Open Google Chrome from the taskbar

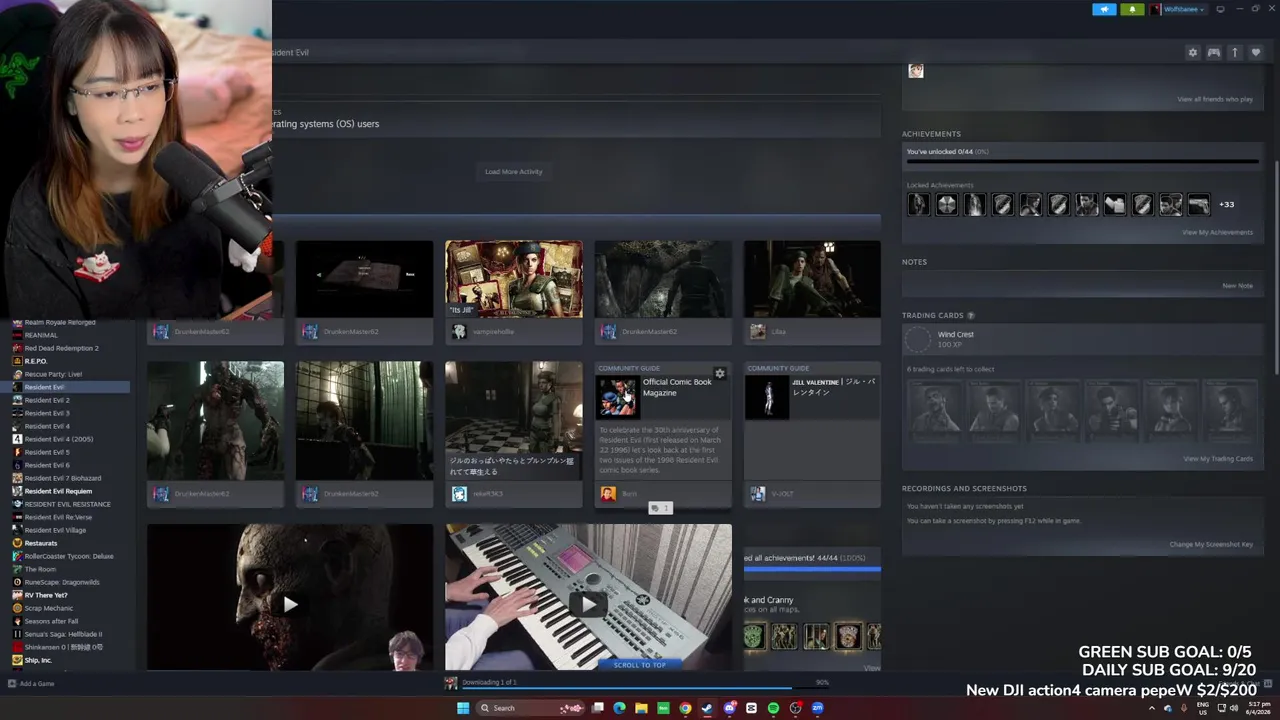(685, 708)
